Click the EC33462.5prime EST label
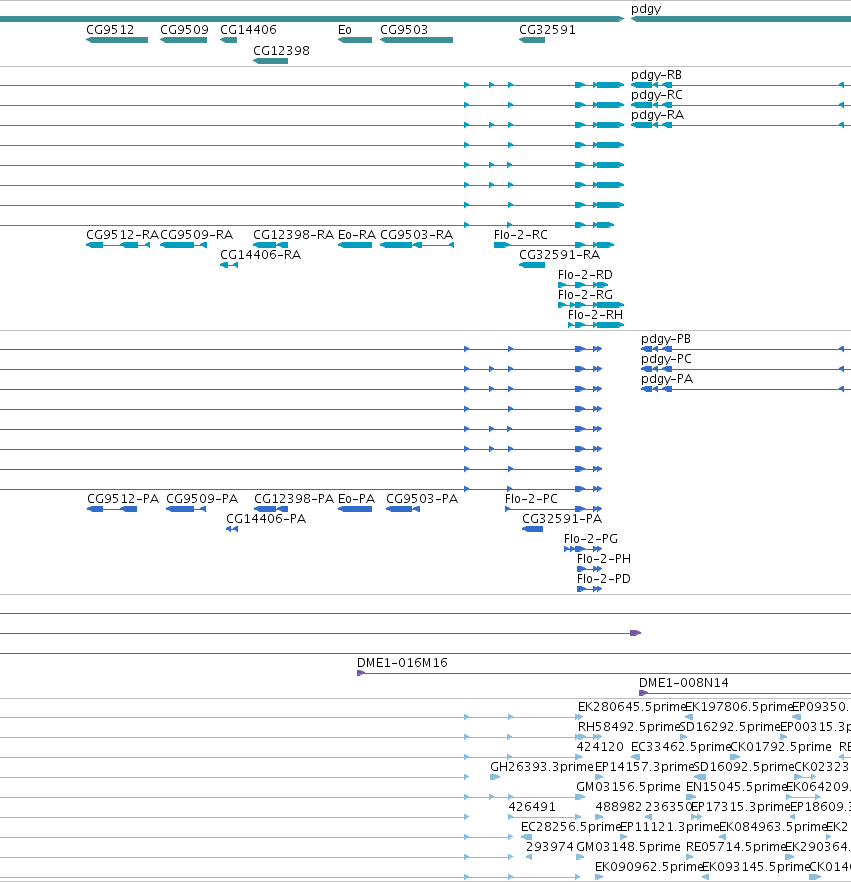851x882 pixels. [681, 747]
